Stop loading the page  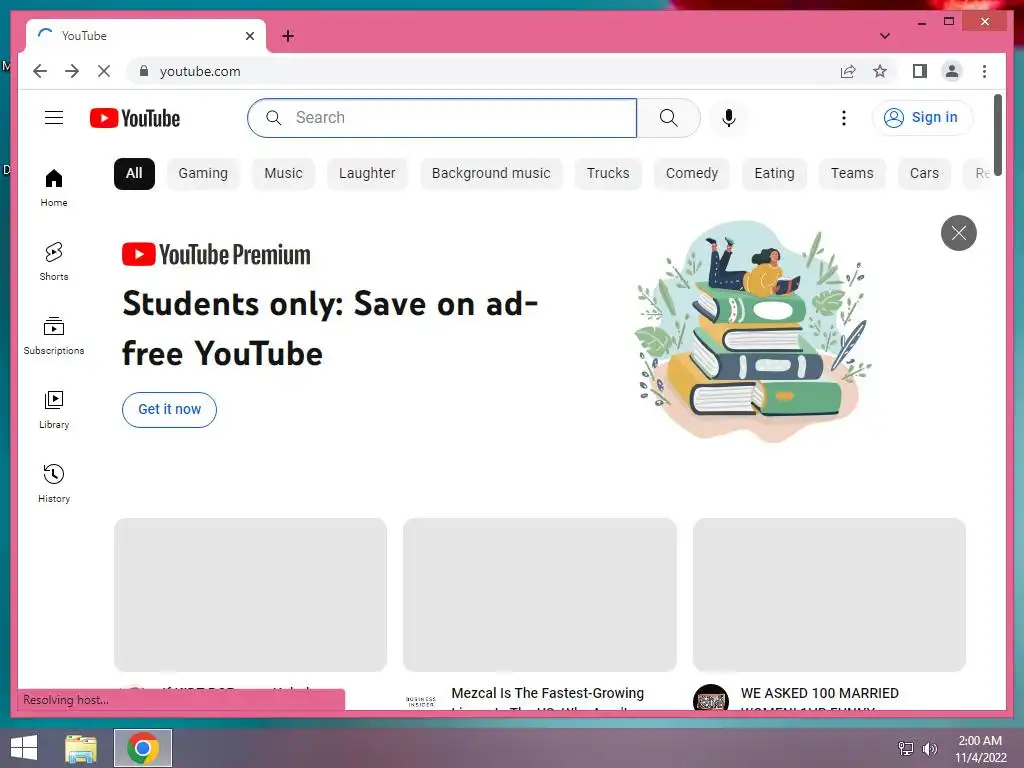[104, 71]
